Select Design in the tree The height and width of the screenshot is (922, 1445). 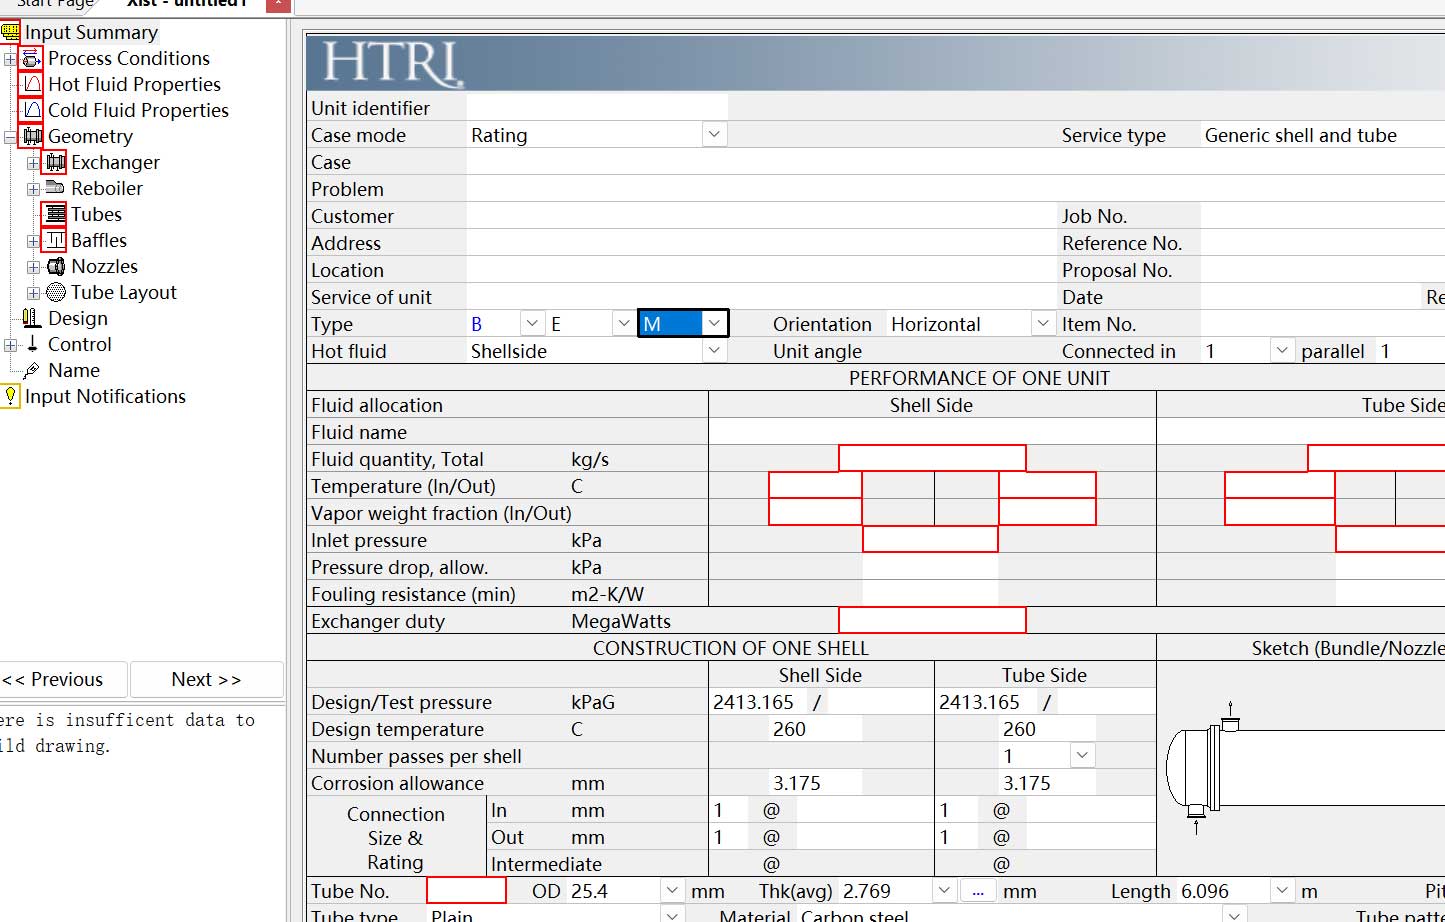tap(77, 319)
